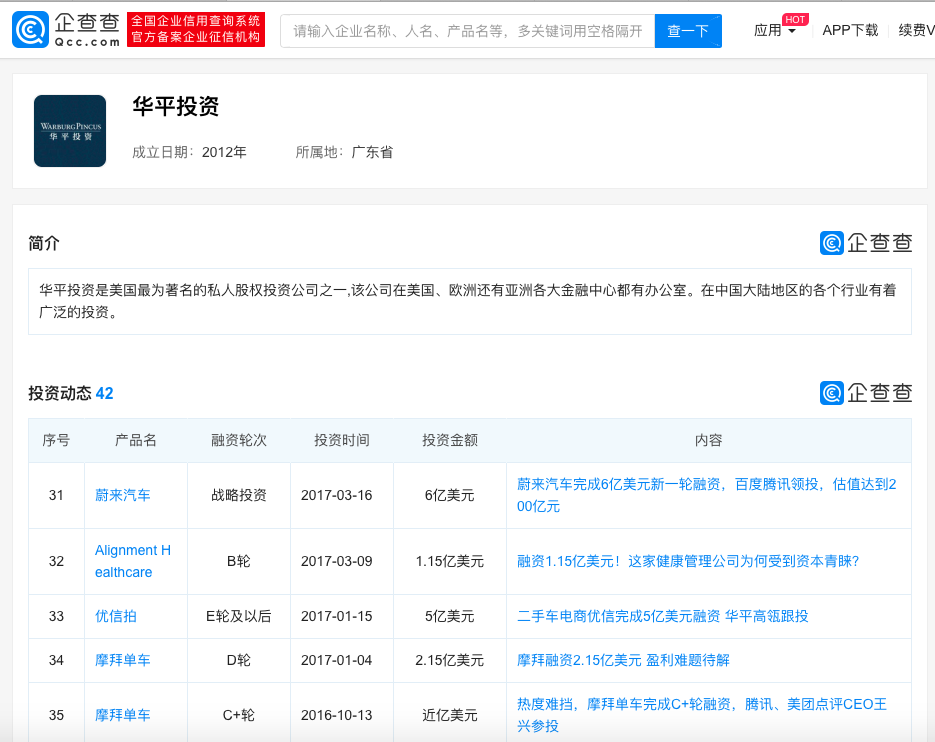The width and height of the screenshot is (935, 742).
Task: Open the 应用 dropdown menu
Action: (775, 30)
